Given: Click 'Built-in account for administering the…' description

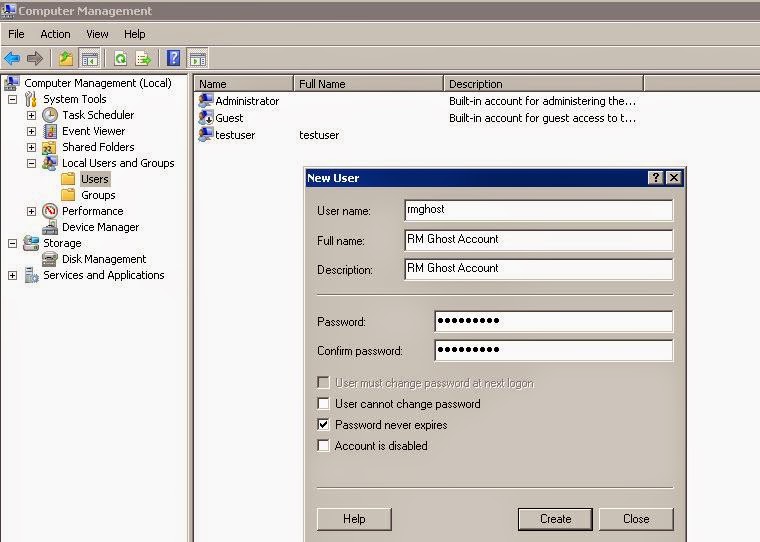Looking at the screenshot, I should 542,101.
